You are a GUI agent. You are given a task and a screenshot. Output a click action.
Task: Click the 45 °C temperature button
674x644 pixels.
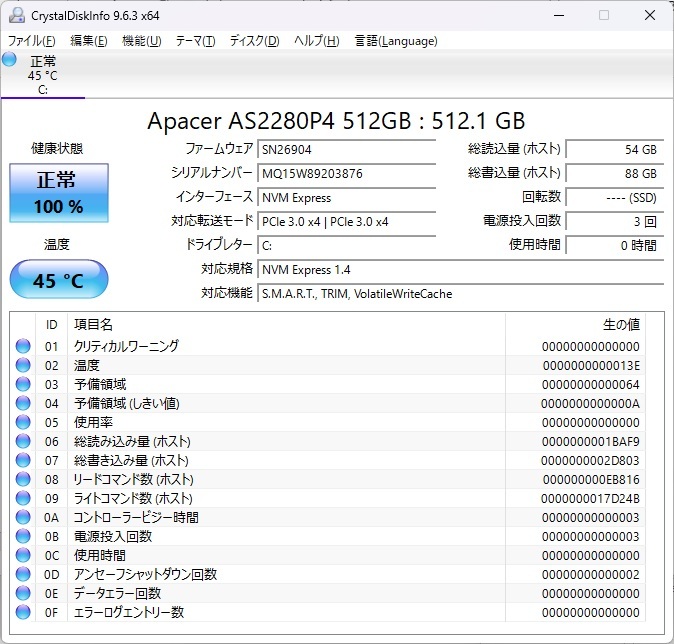coord(59,279)
